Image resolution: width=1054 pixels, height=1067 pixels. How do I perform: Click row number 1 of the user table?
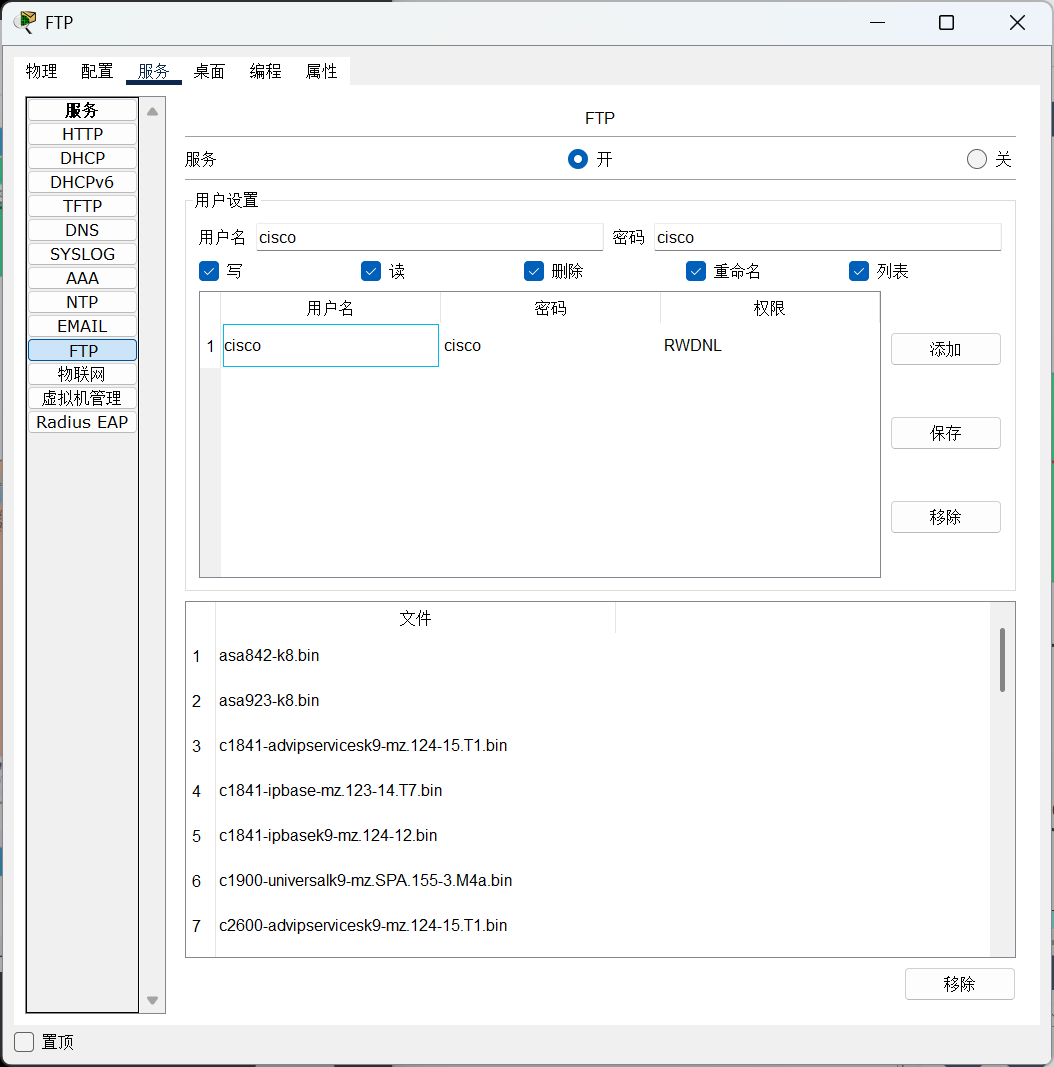click(x=210, y=346)
